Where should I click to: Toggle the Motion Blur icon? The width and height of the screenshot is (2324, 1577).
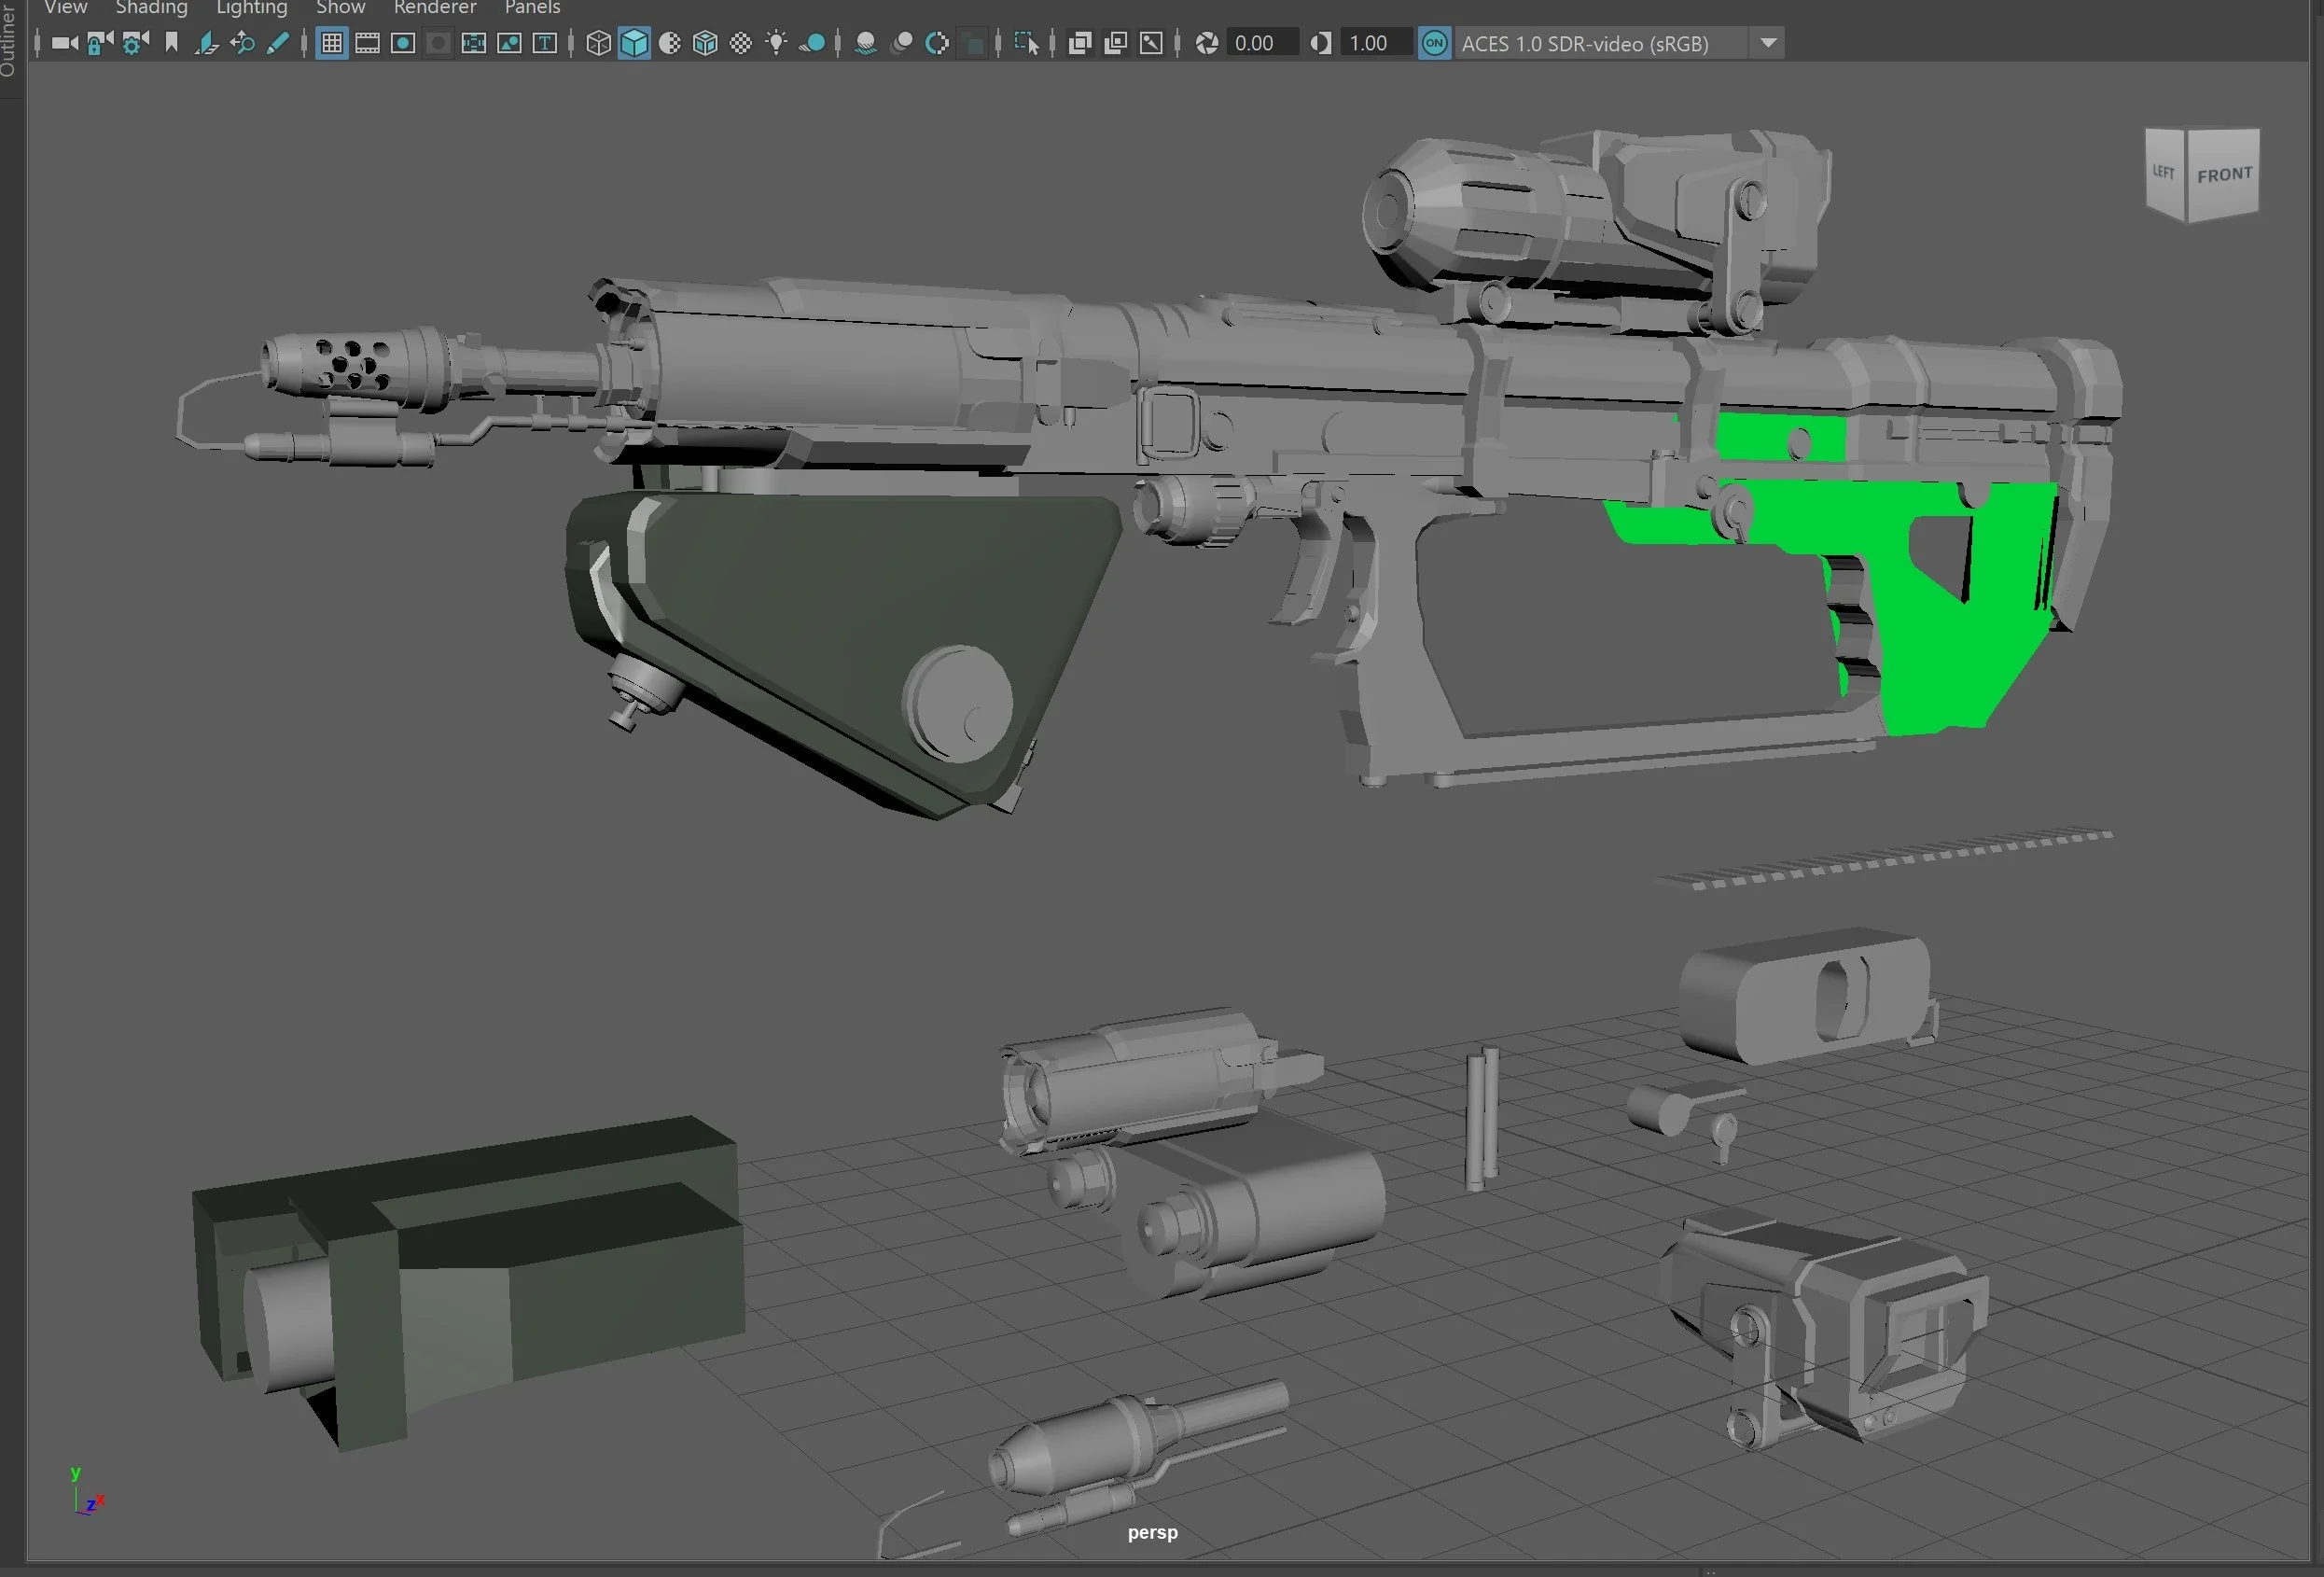901,43
